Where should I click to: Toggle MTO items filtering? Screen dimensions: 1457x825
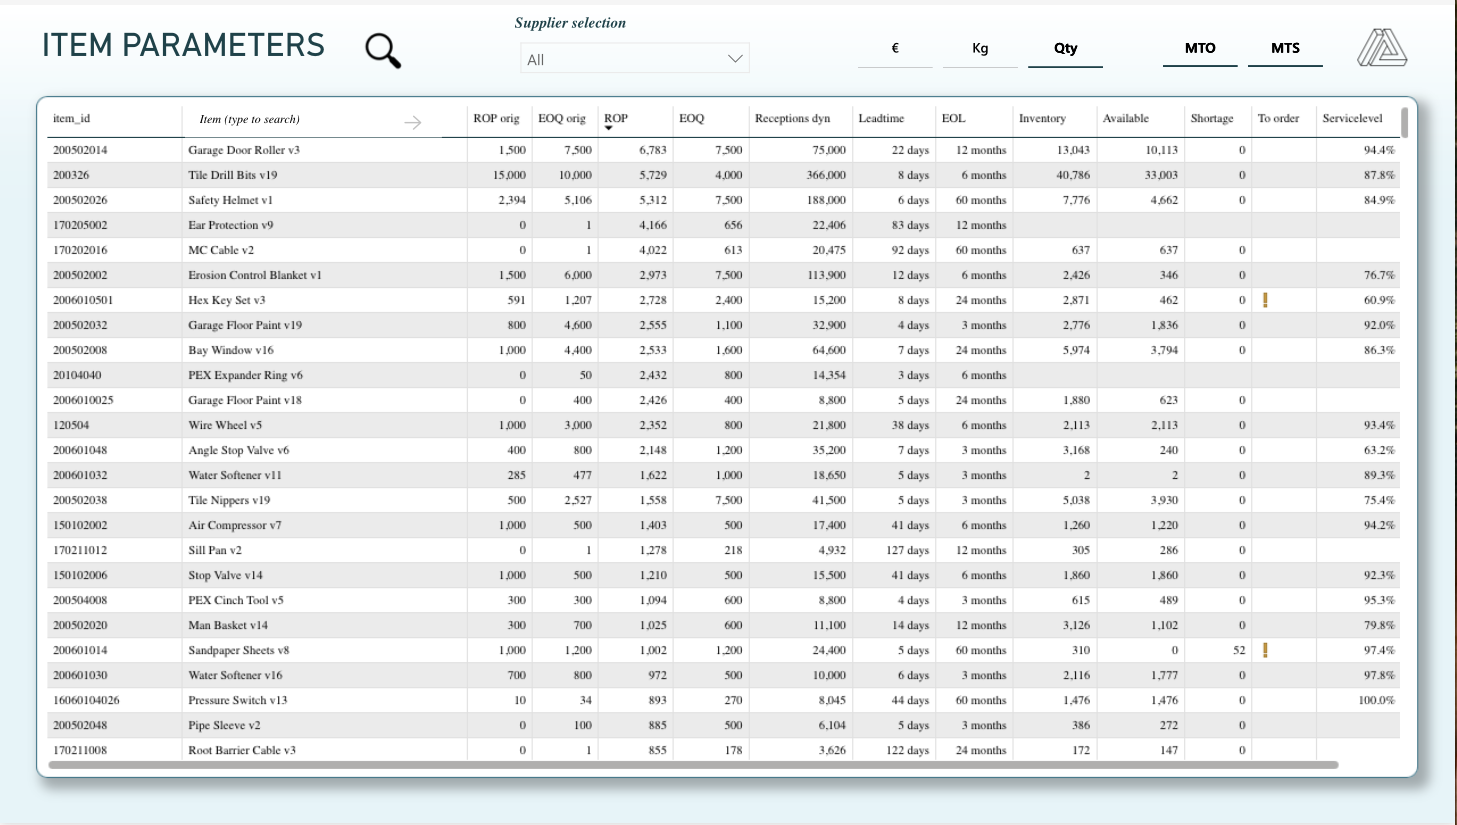point(1200,47)
